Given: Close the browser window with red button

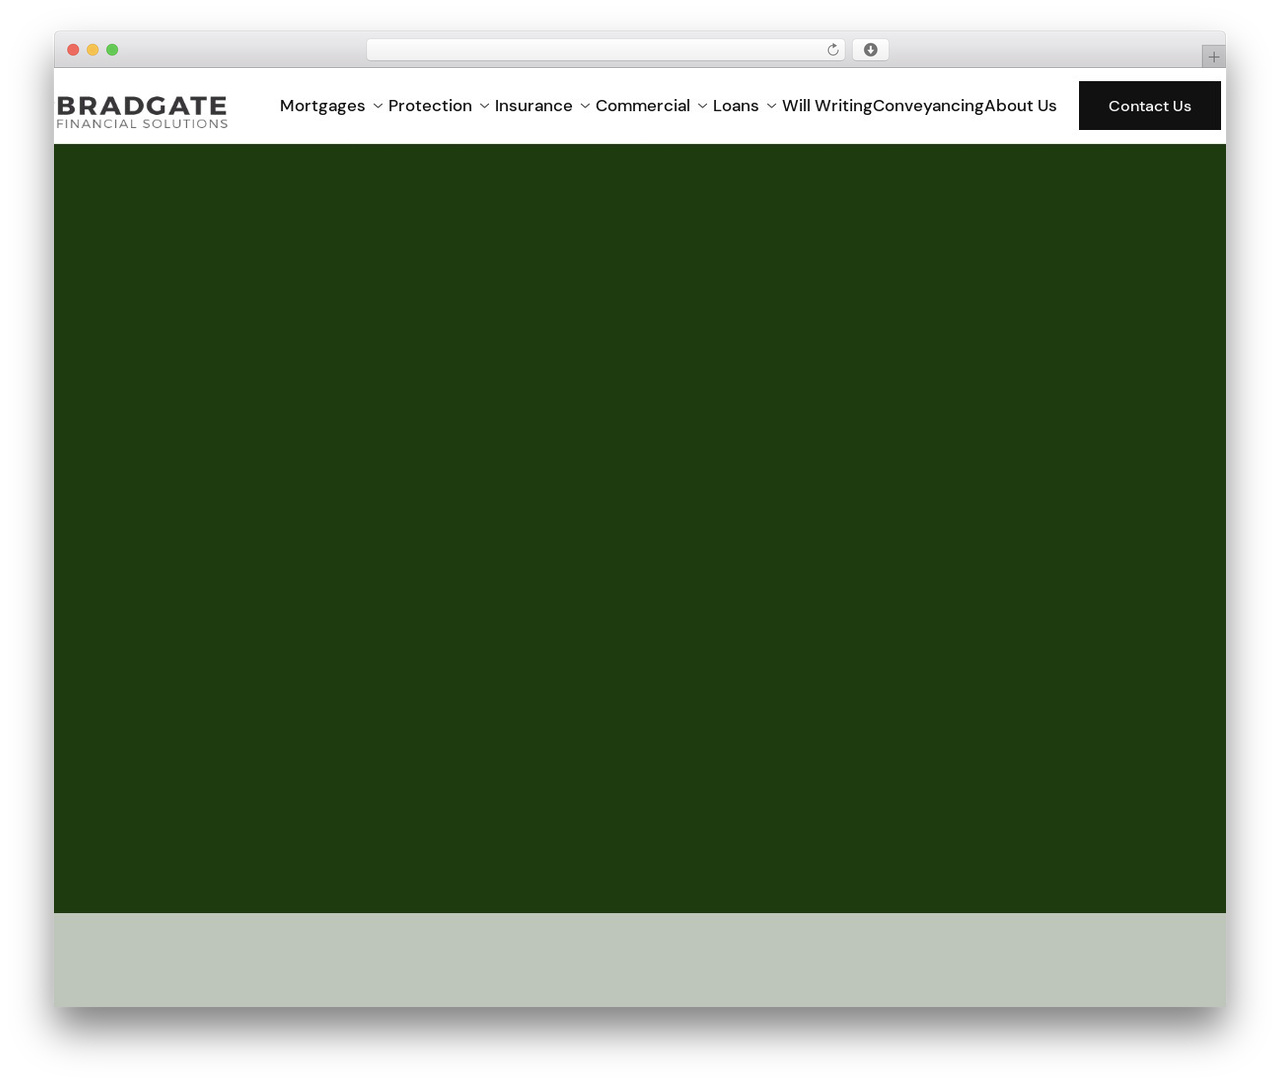Looking at the screenshot, I should pyautogui.click(x=73, y=50).
